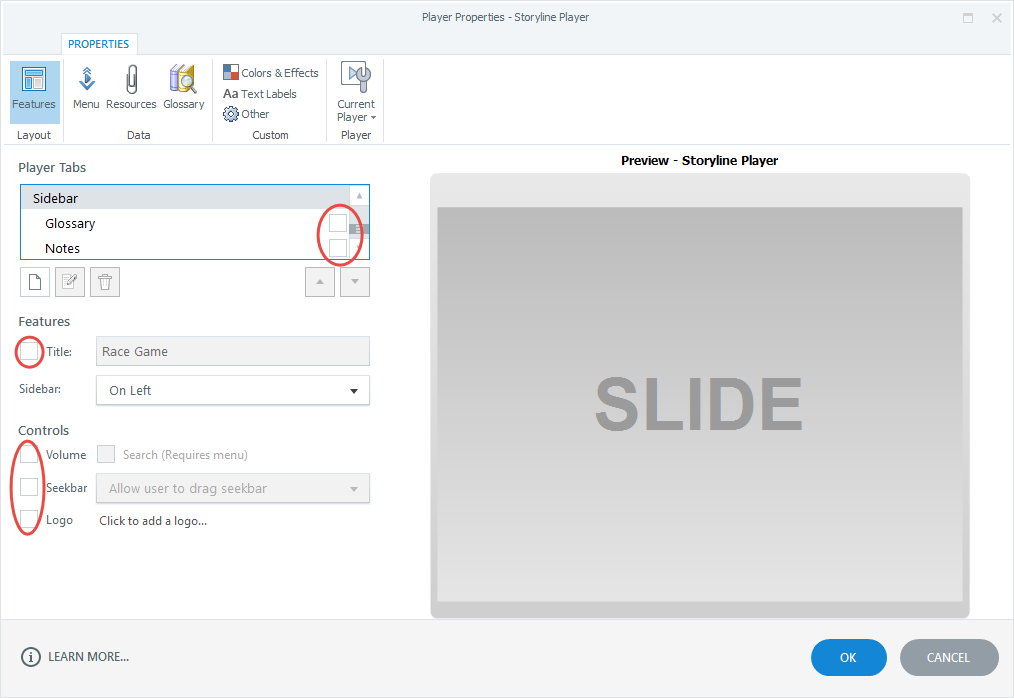Open the Glossary books icon
The image size is (1014, 698).
click(183, 90)
